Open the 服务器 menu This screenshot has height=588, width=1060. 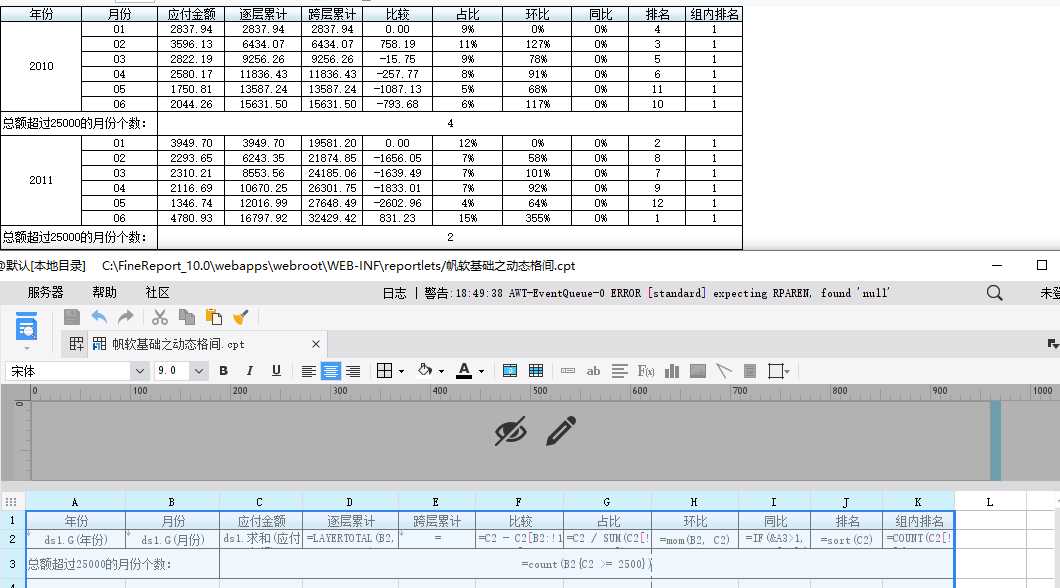point(45,293)
